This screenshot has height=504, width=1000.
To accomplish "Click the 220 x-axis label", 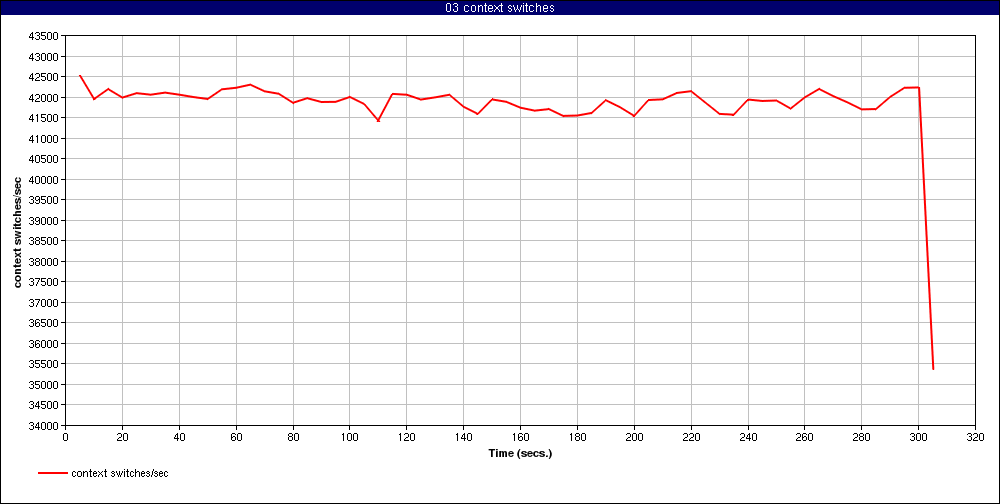I will 691,438.
